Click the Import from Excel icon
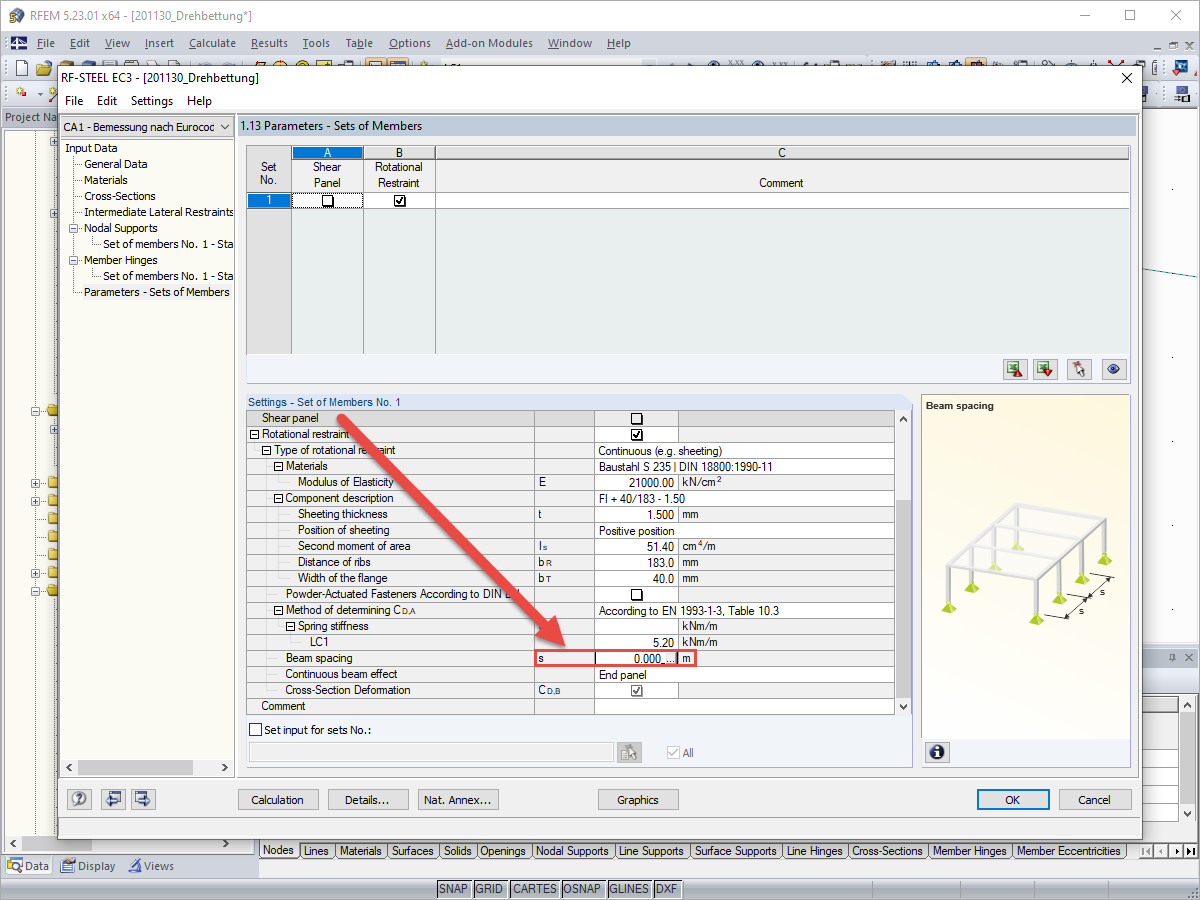The height and width of the screenshot is (900, 1200). pos(1046,369)
